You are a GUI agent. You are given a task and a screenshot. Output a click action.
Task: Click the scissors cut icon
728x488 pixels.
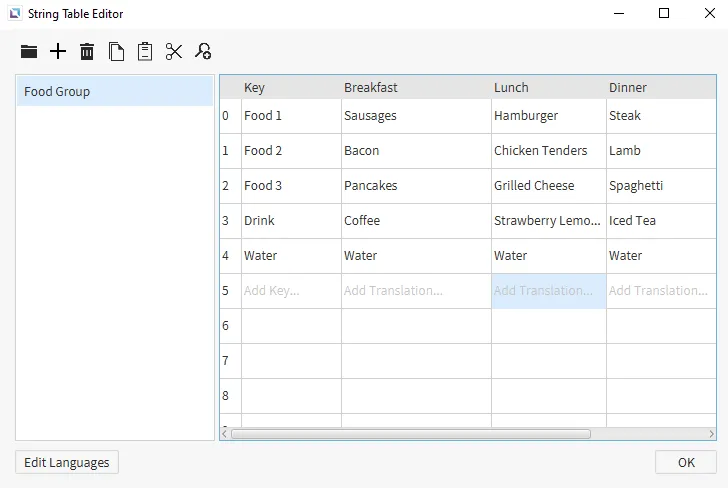coord(174,52)
